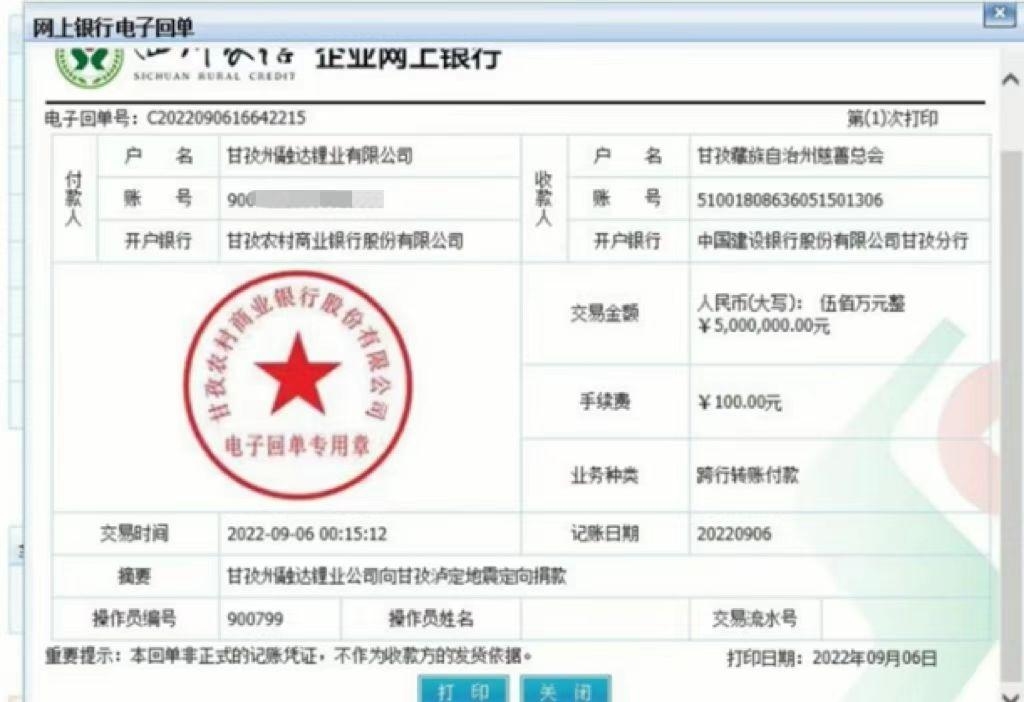This screenshot has height=702, width=1024.
Task: Click the Sichuan Rural Credit logo
Action: [89, 66]
